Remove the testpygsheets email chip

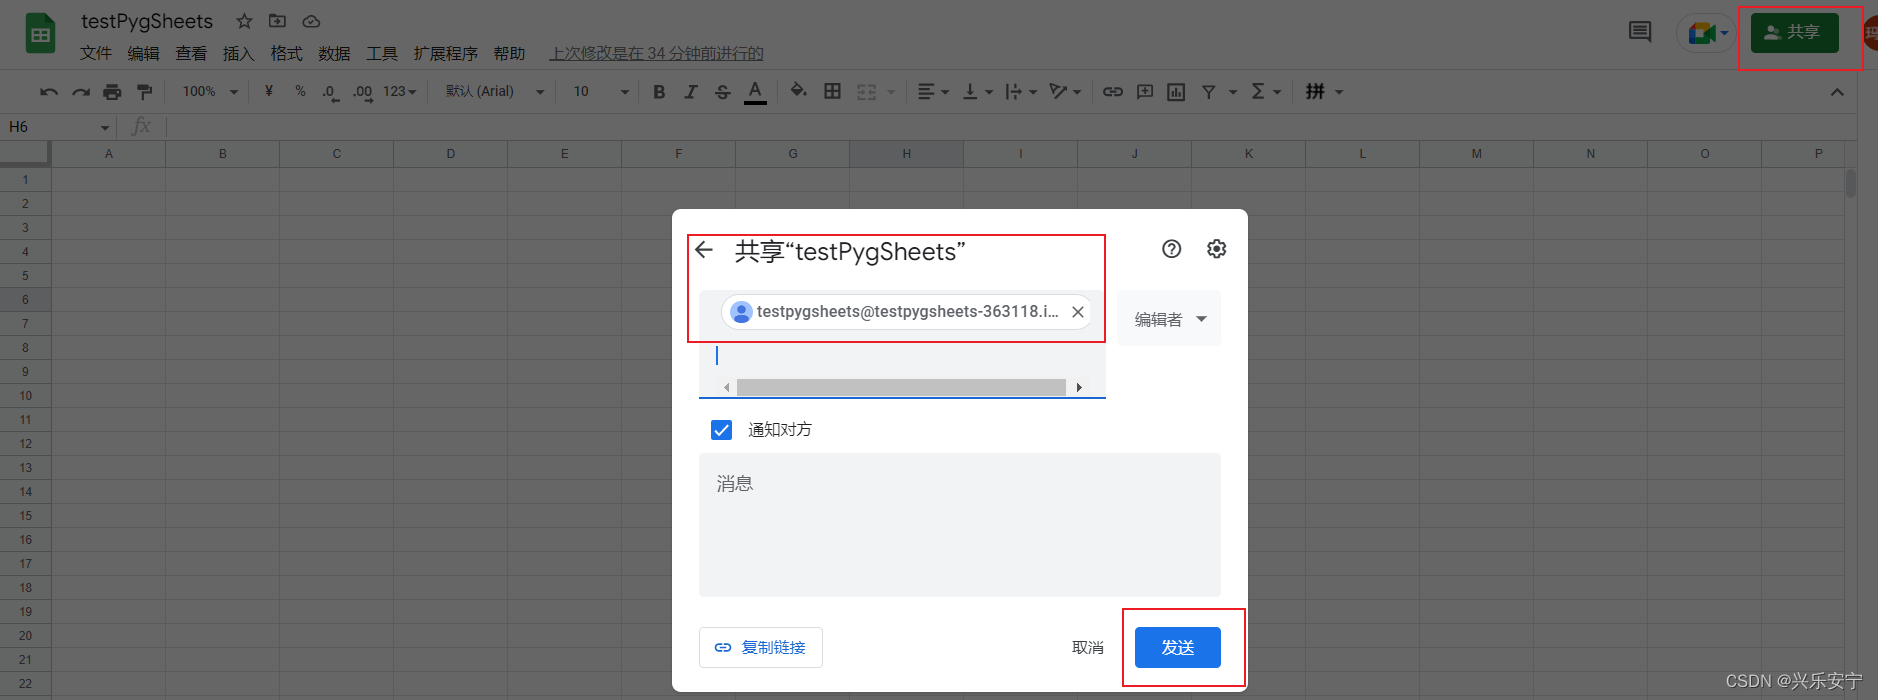[x=1078, y=312]
